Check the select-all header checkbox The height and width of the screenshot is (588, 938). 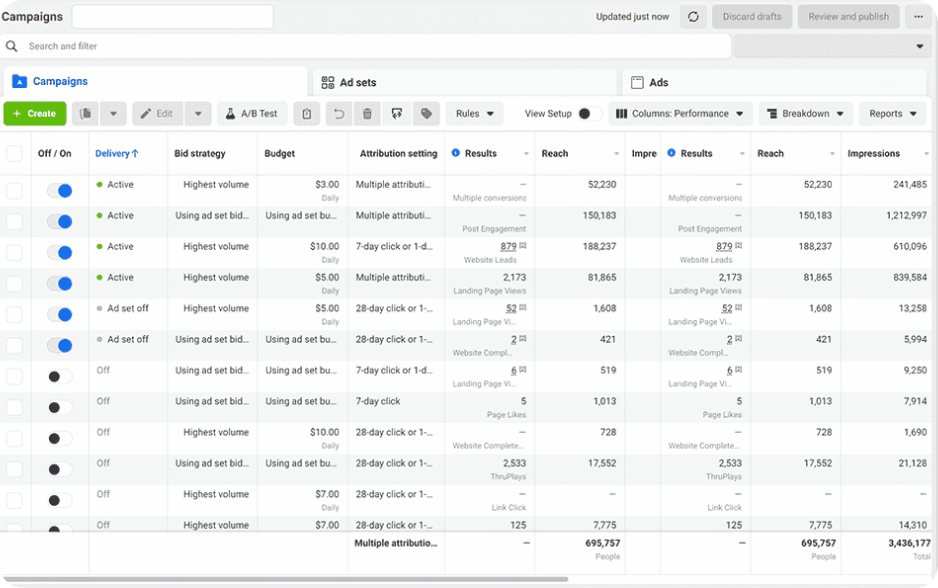(14, 154)
